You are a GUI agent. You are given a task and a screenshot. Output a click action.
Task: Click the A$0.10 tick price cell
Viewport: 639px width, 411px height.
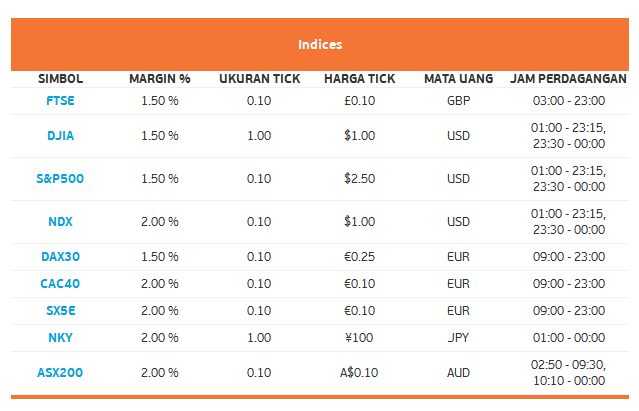[x=359, y=373]
